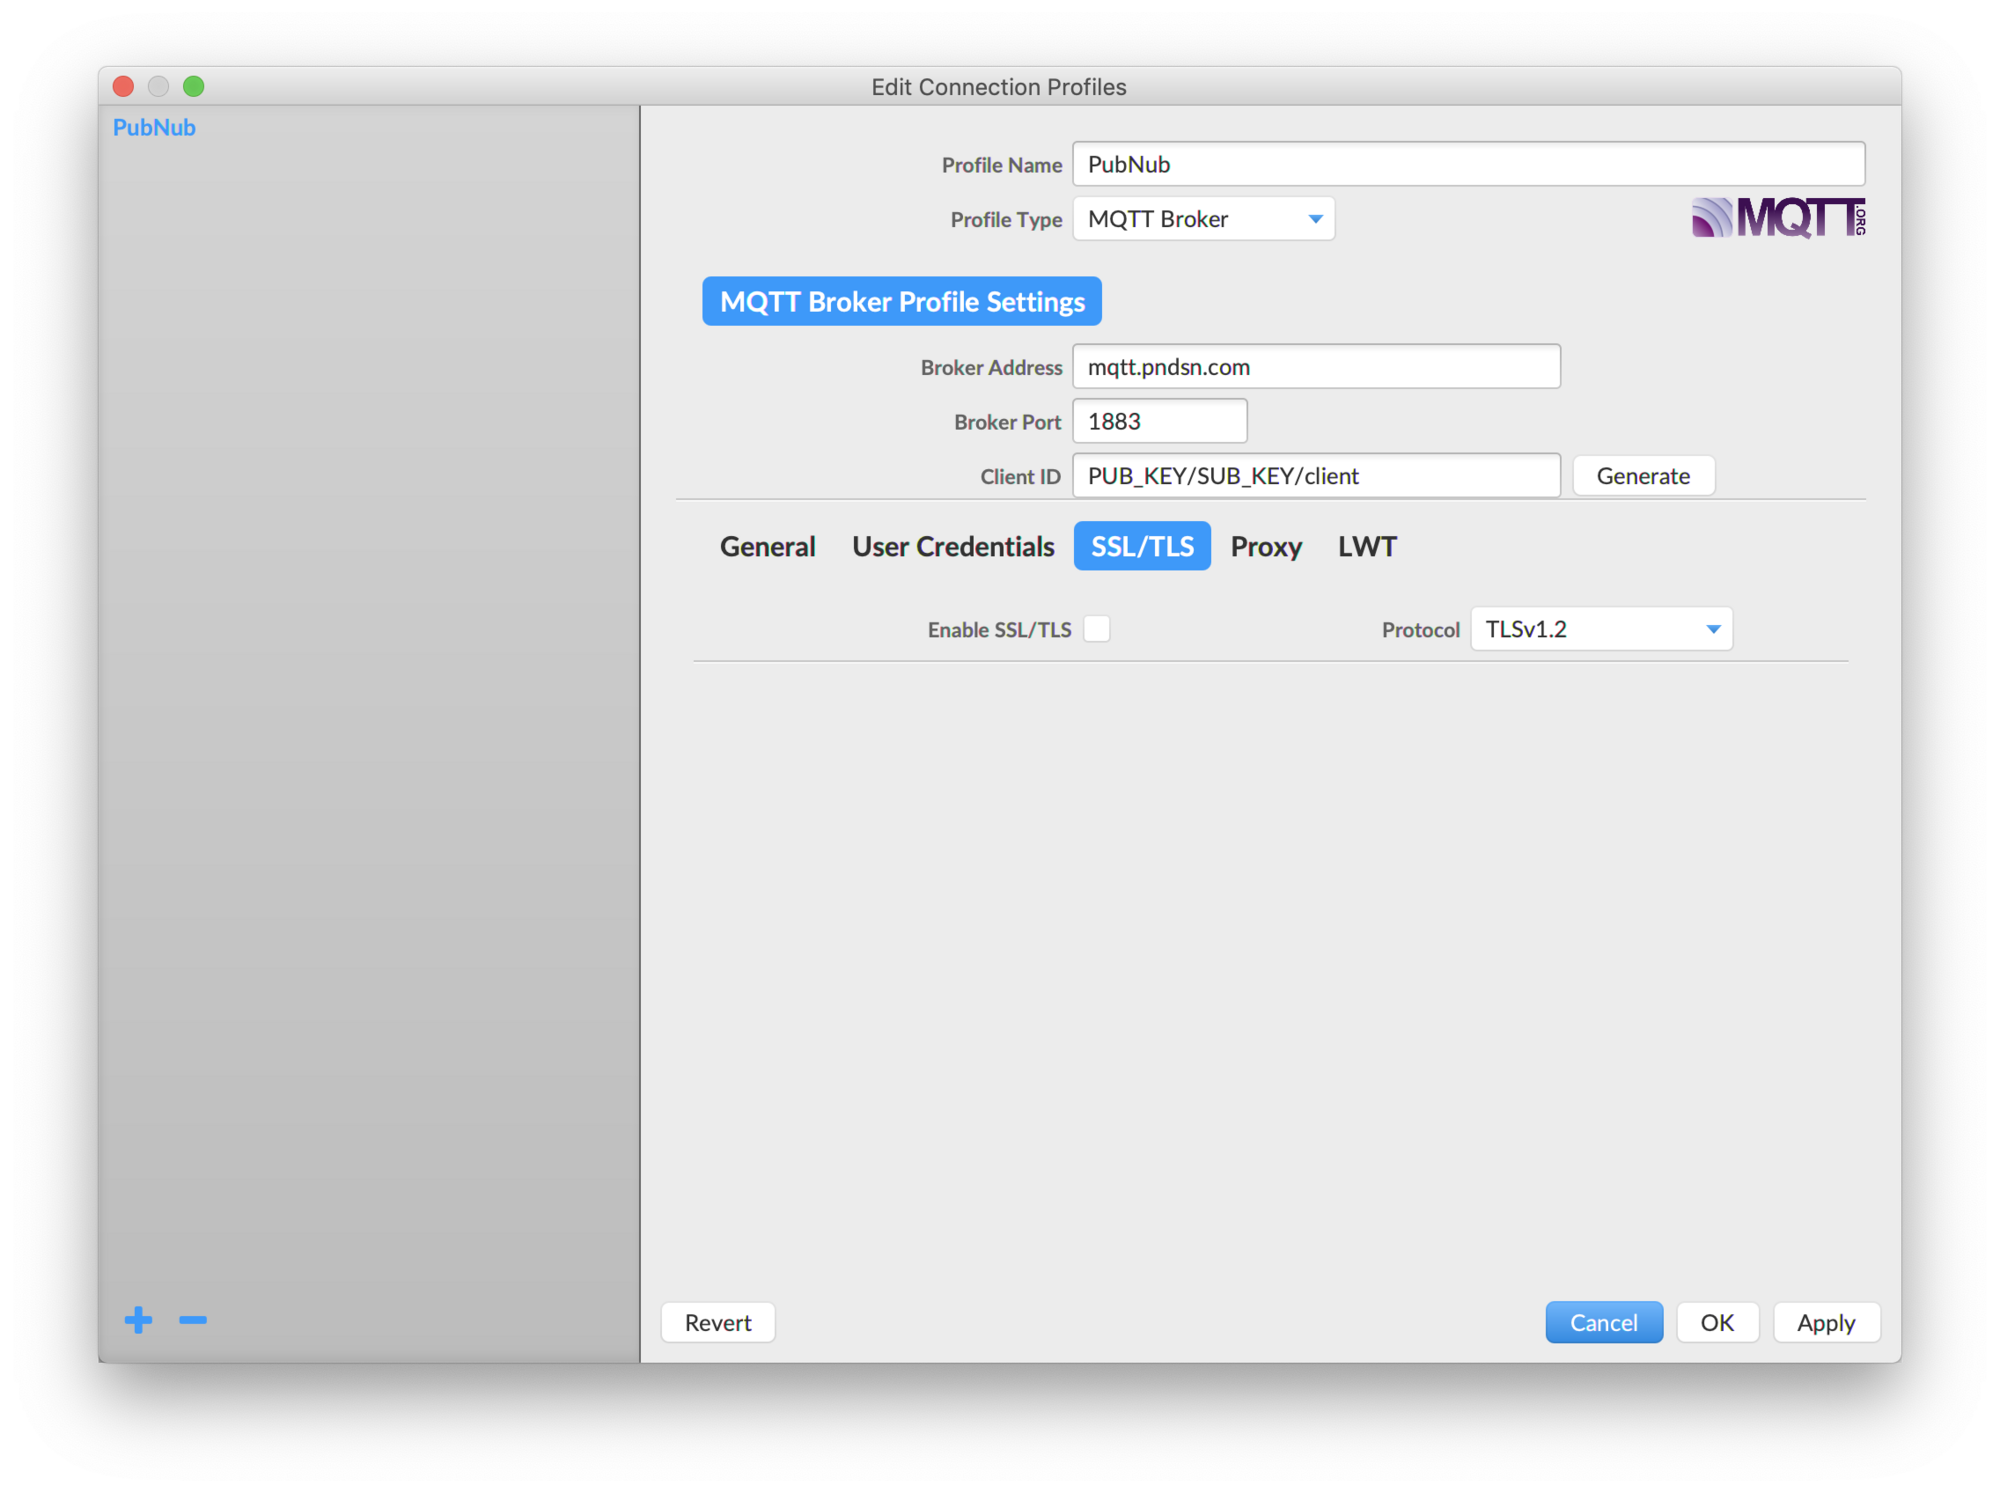Screen dimensions: 2000x1493
Task: Focus the Broker Port field
Action: (1159, 421)
